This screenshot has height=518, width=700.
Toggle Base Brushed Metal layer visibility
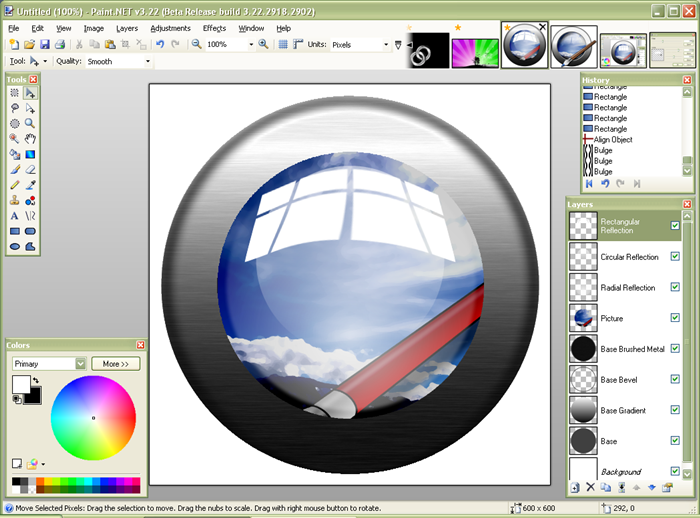[x=675, y=348]
